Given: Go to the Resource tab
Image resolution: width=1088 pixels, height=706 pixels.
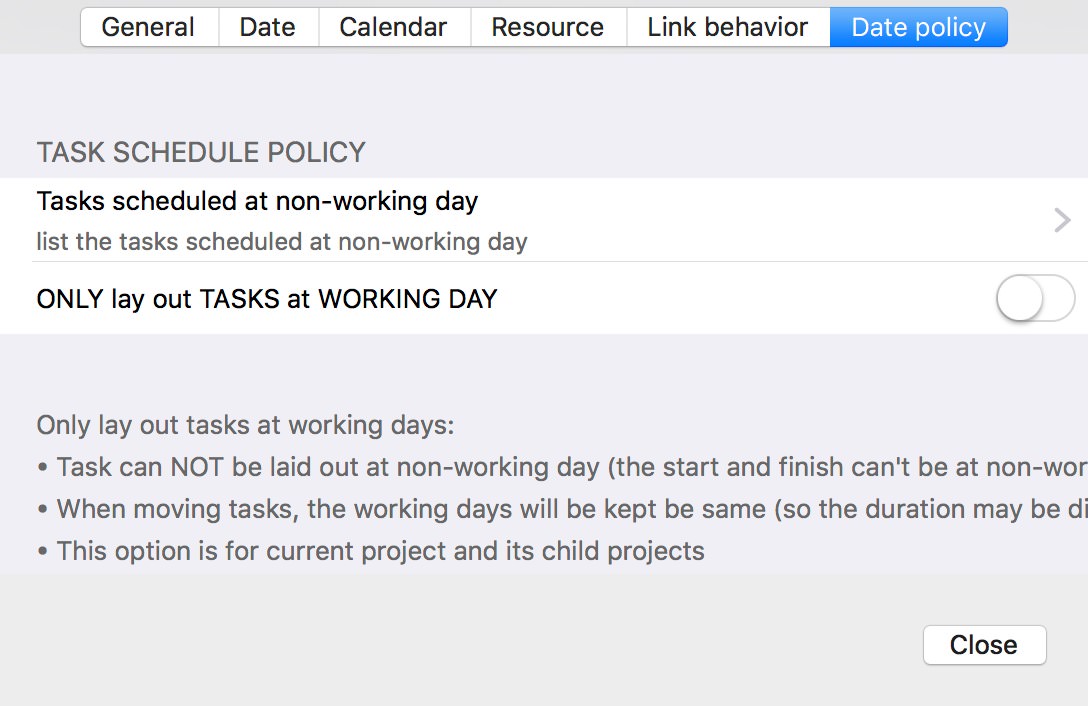Looking at the screenshot, I should [x=547, y=27].
